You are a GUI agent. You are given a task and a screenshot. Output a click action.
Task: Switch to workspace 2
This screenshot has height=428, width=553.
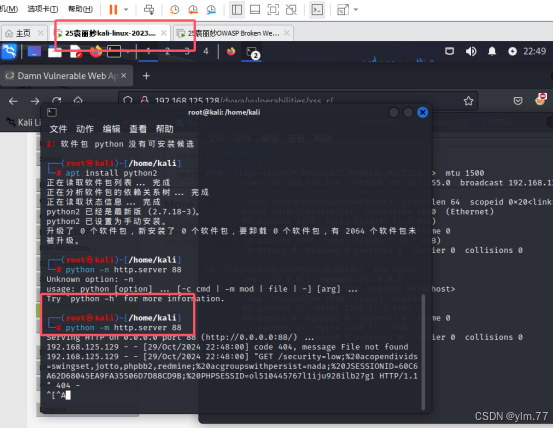168,51
